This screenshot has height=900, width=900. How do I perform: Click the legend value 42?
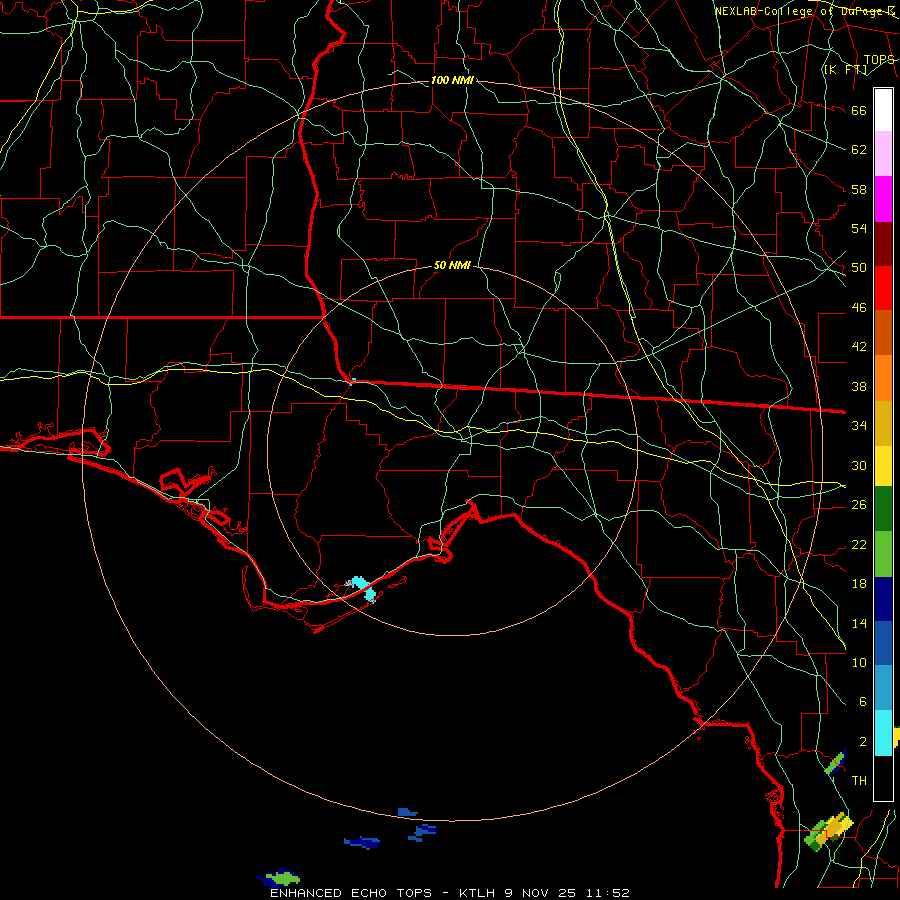click(x=859, y=347)
